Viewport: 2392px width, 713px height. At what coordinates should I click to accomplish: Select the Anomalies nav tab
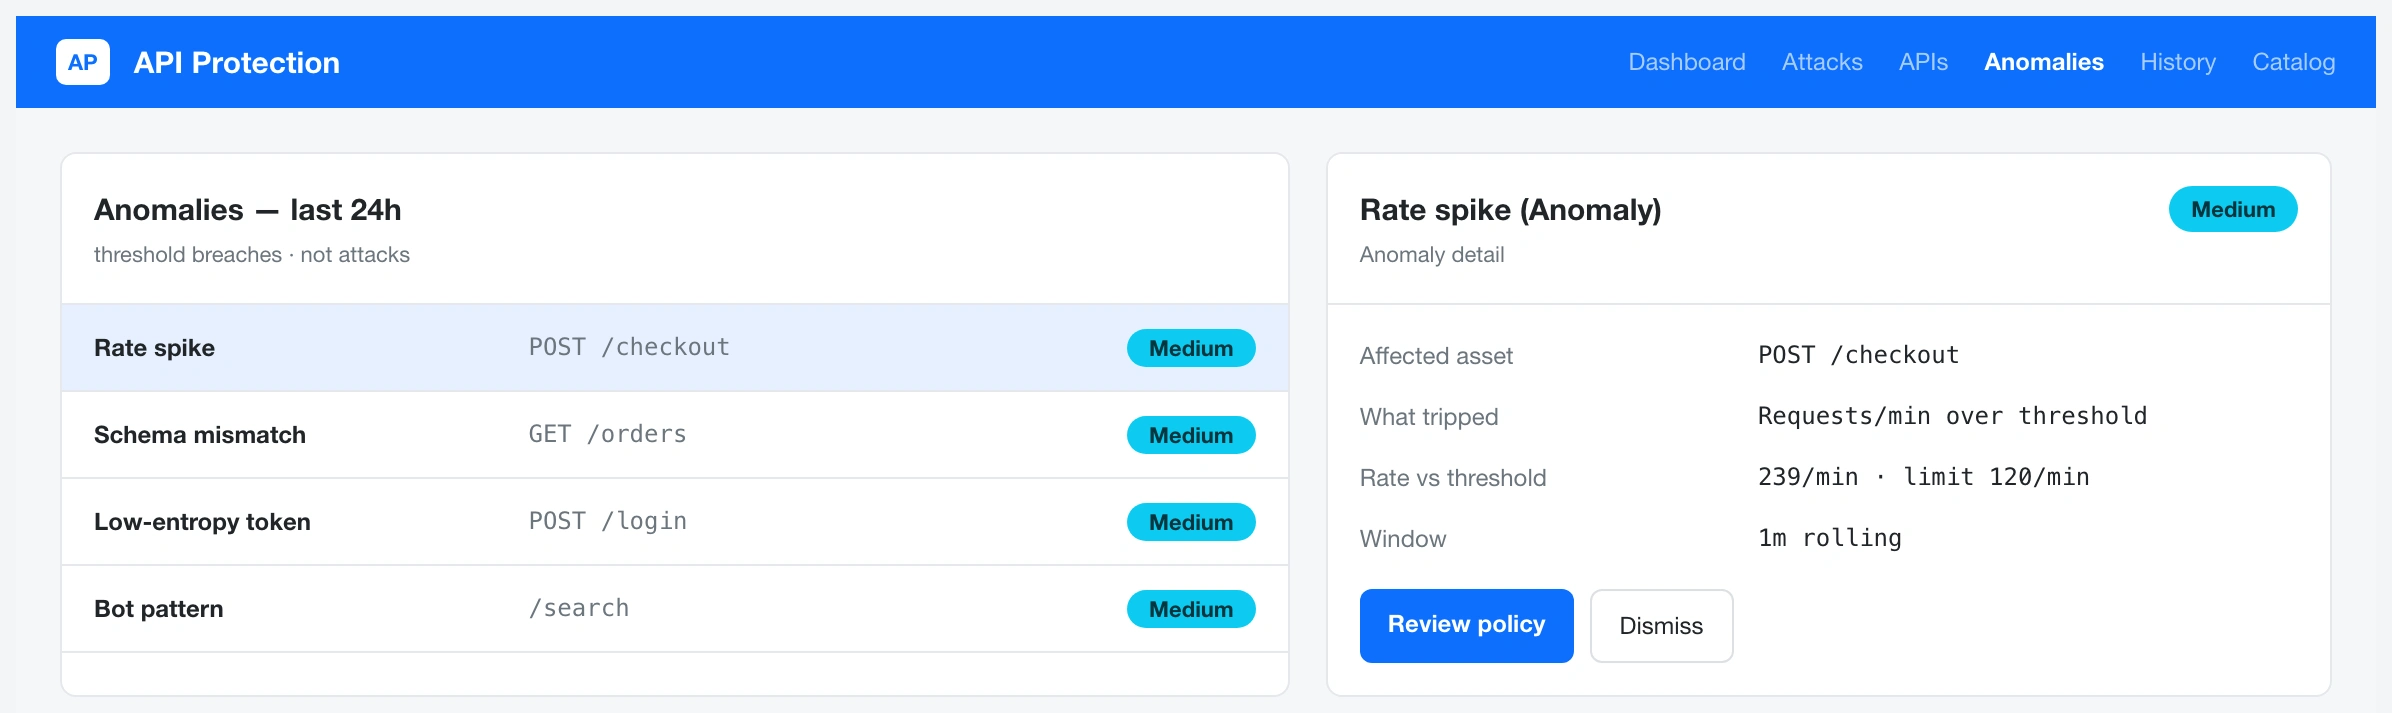tap(2044, 62)
